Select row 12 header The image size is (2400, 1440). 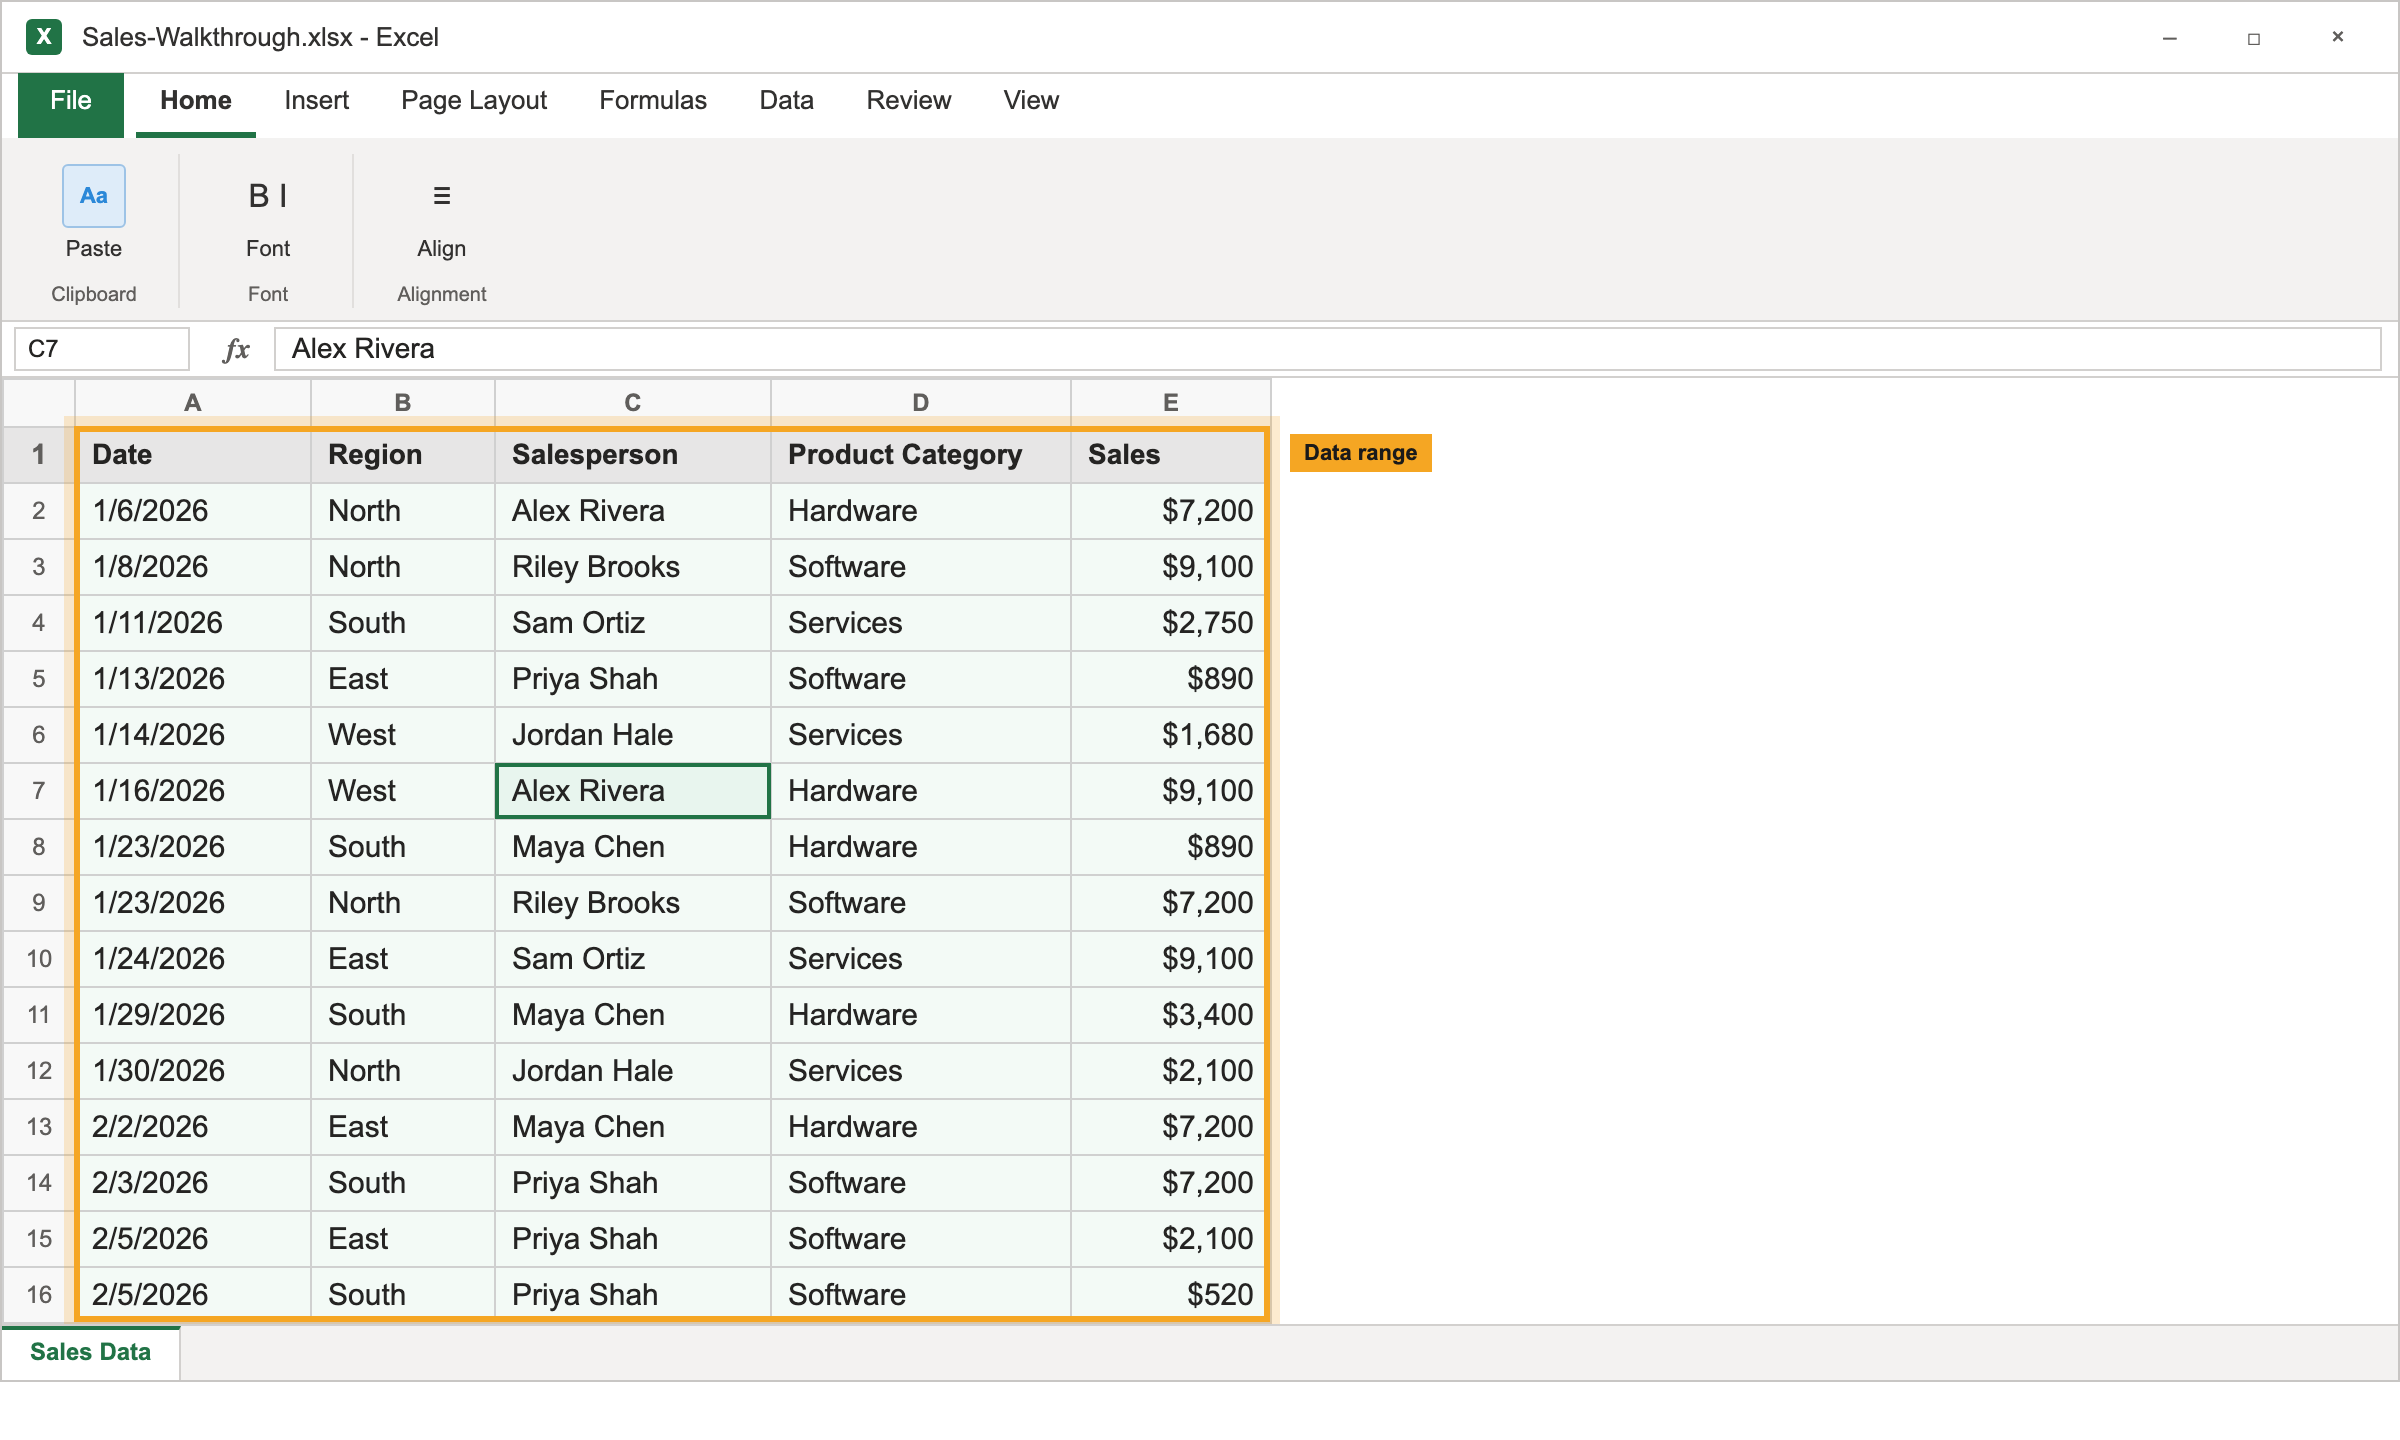[x=39, y=1071]
